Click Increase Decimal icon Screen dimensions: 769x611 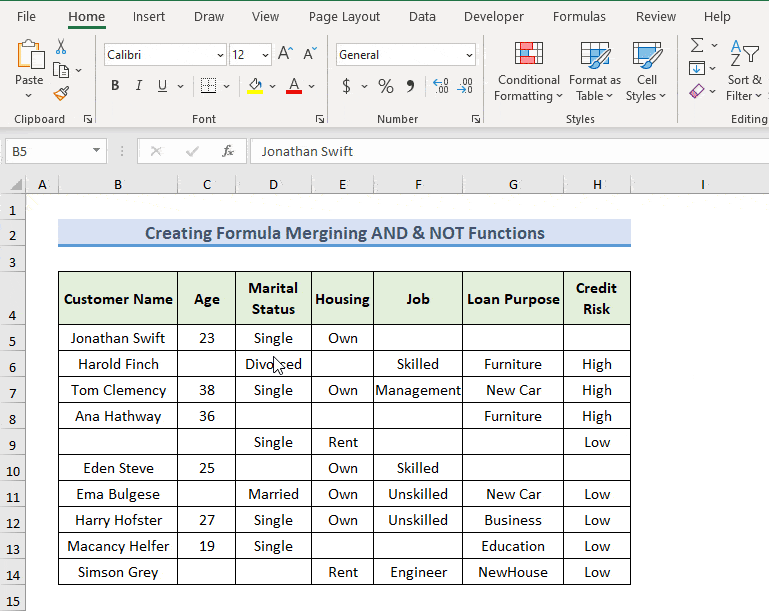point(441,86)
